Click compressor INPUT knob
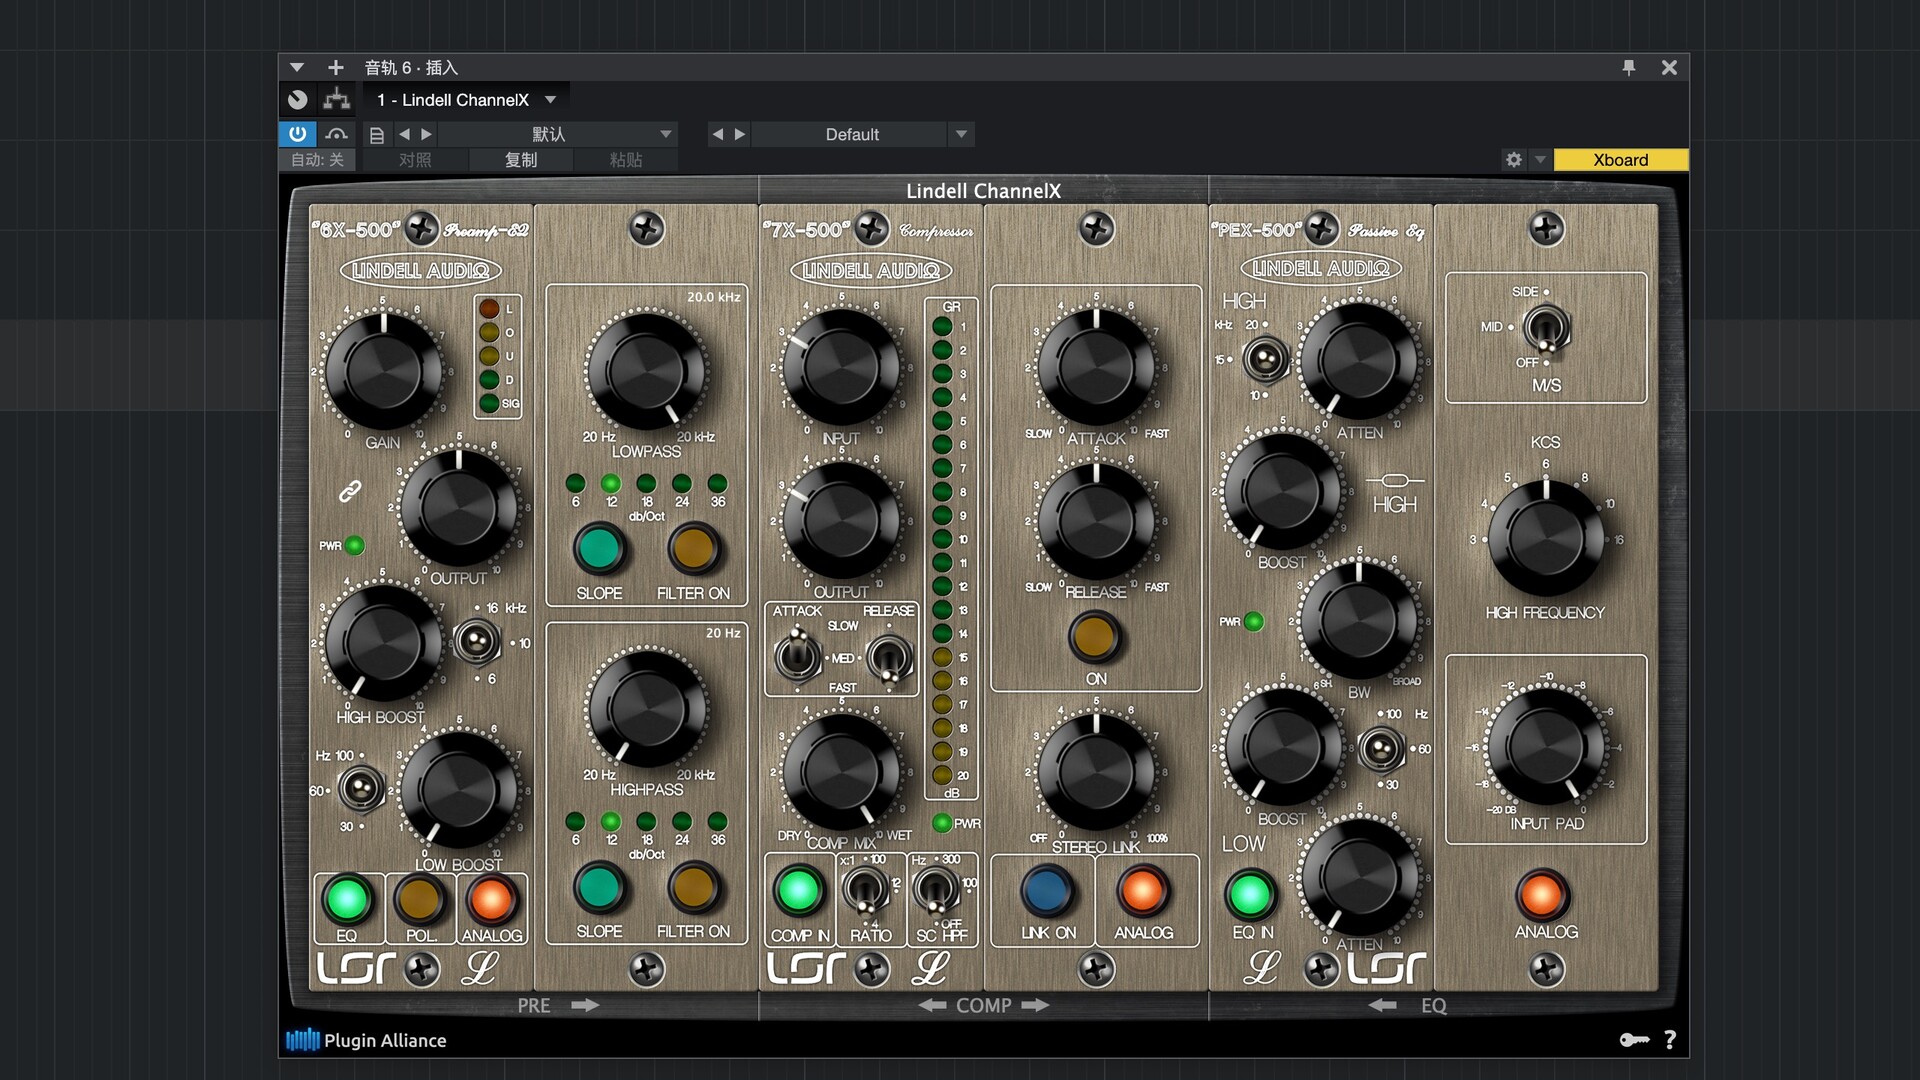This screenshot has height=1080, width=1920. pyautogui.click(x=841, y=368)
